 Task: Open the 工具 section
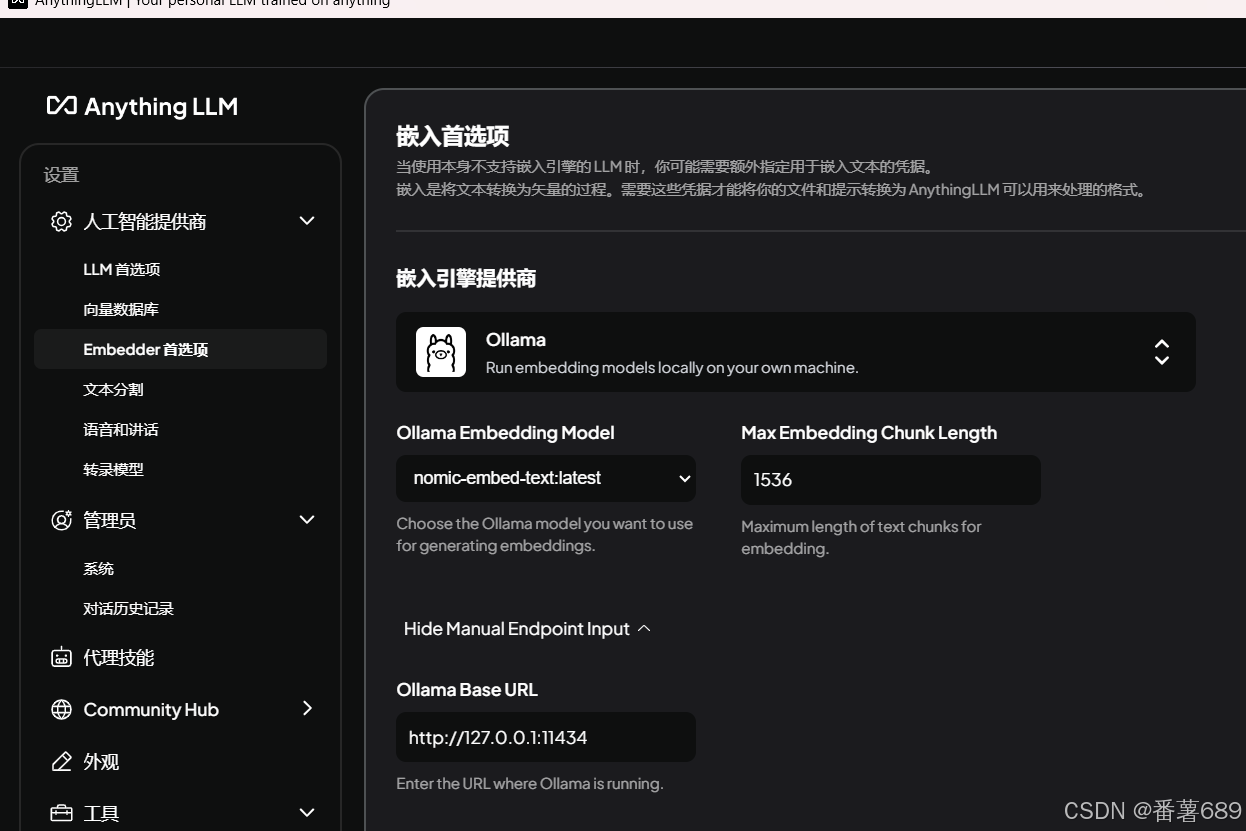coord(101,813)
